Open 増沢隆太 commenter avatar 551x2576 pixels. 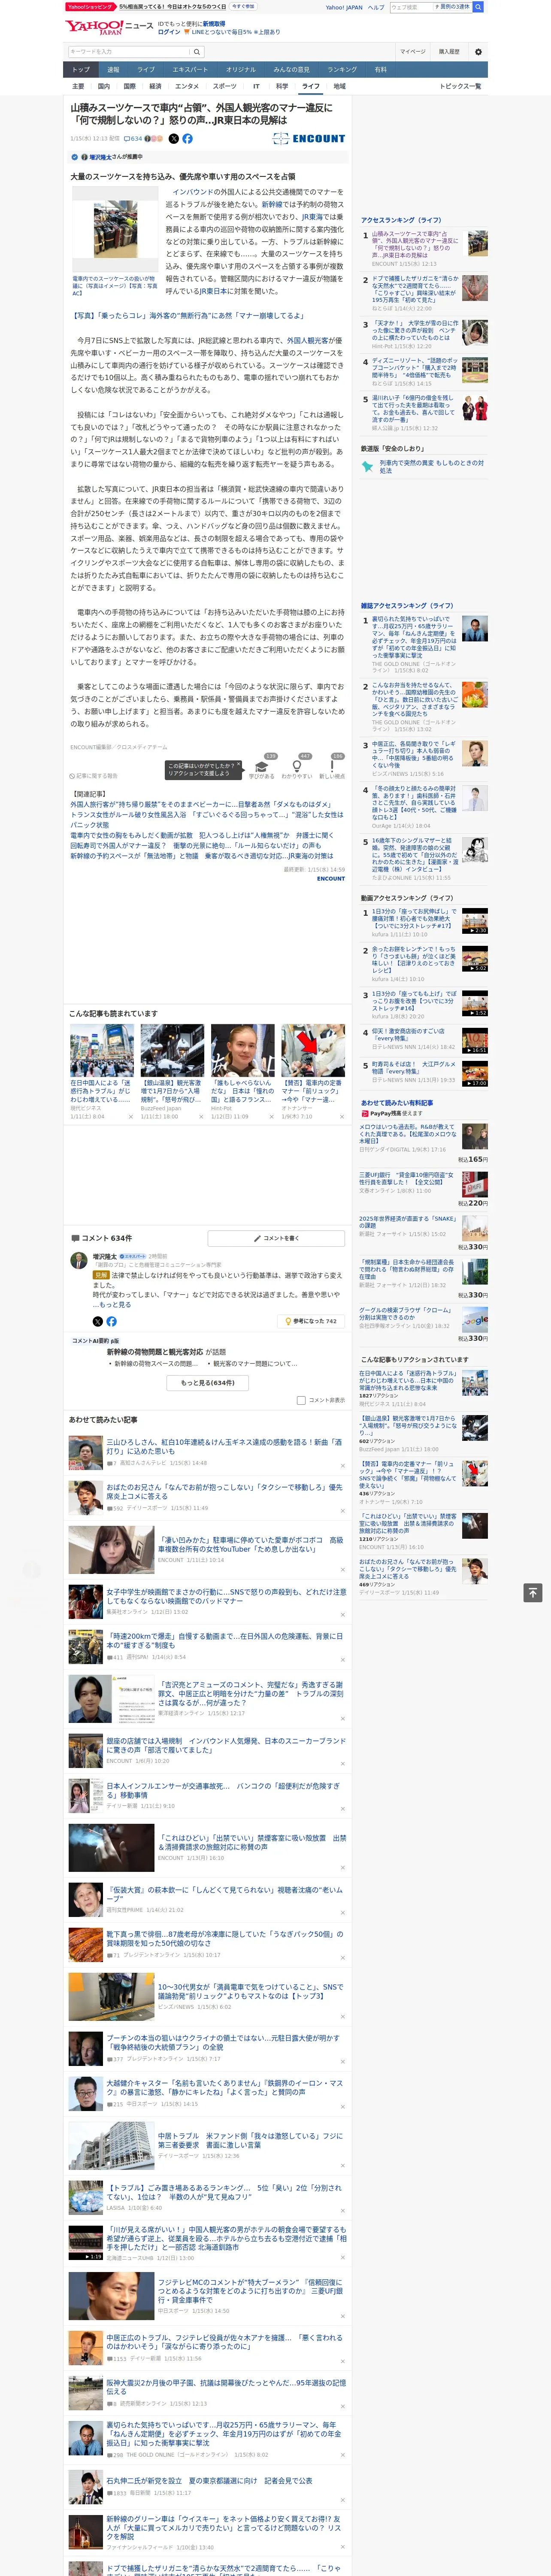click(79, 1262)
